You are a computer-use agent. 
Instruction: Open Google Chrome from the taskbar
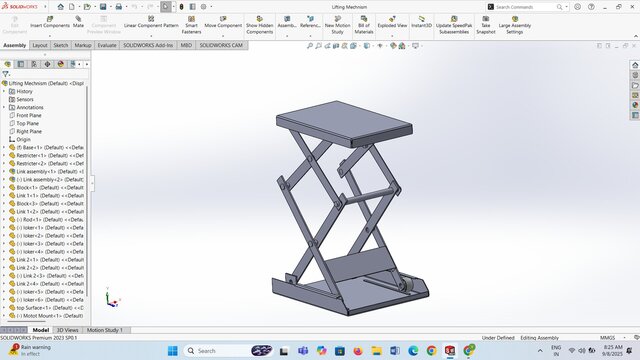pyautogui.click(x=431, y=351)
